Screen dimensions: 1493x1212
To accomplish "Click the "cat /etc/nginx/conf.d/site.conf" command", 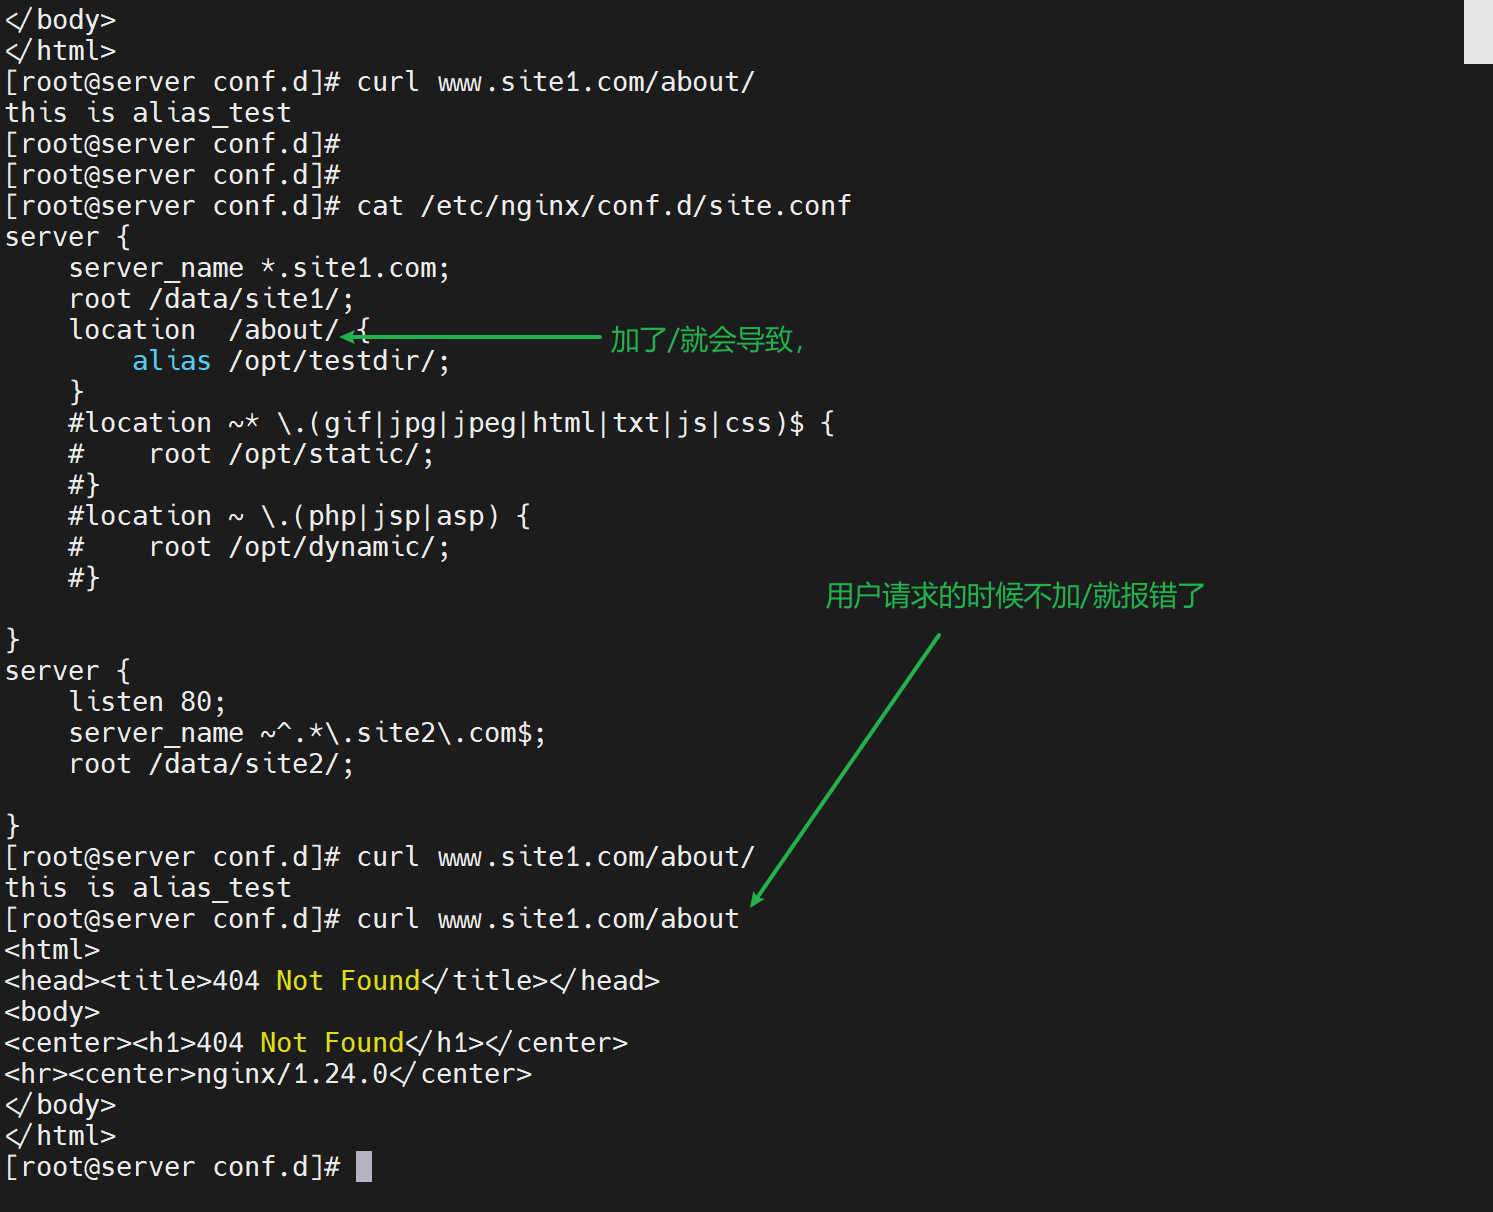I will point(603,206).
